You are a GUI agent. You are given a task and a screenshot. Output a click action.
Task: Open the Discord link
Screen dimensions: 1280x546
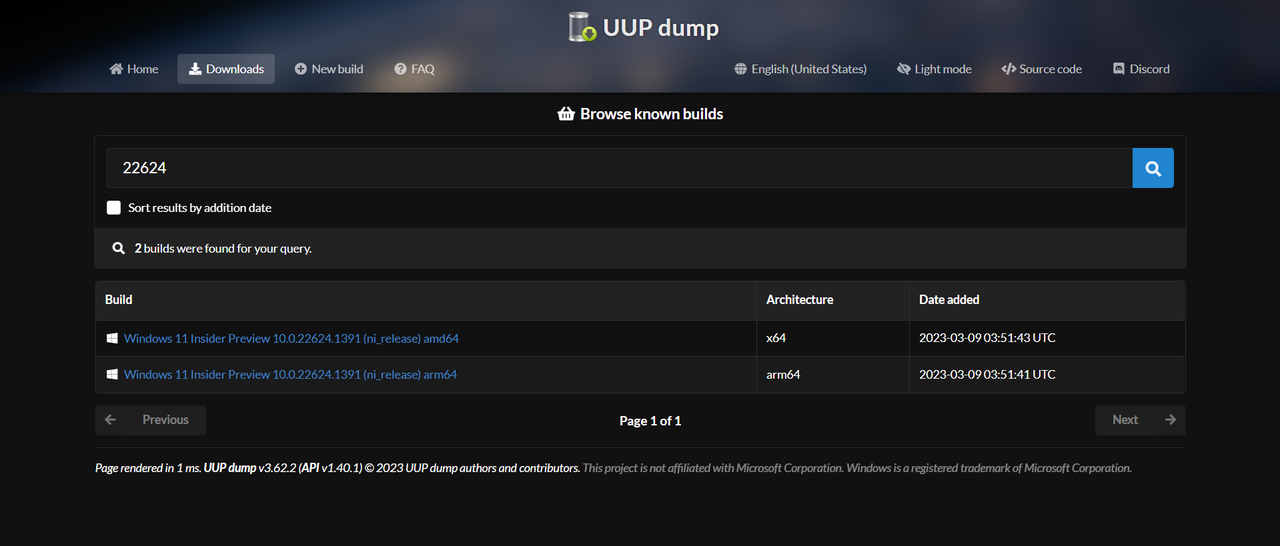(1141, 69)
